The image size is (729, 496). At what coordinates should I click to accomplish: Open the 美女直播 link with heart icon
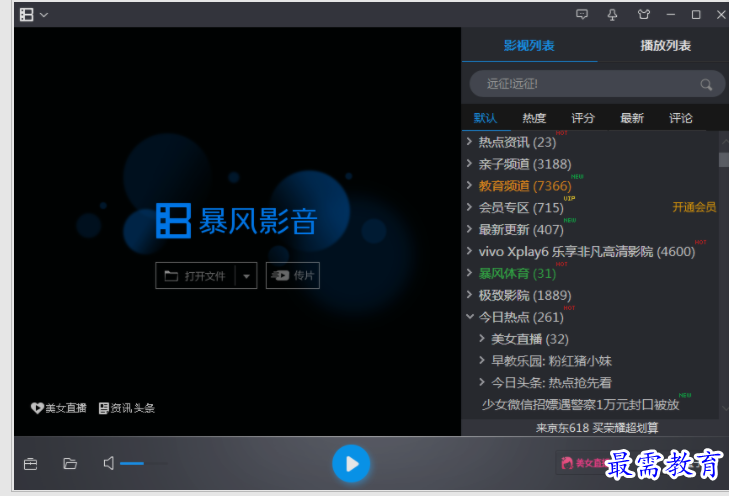59,408
